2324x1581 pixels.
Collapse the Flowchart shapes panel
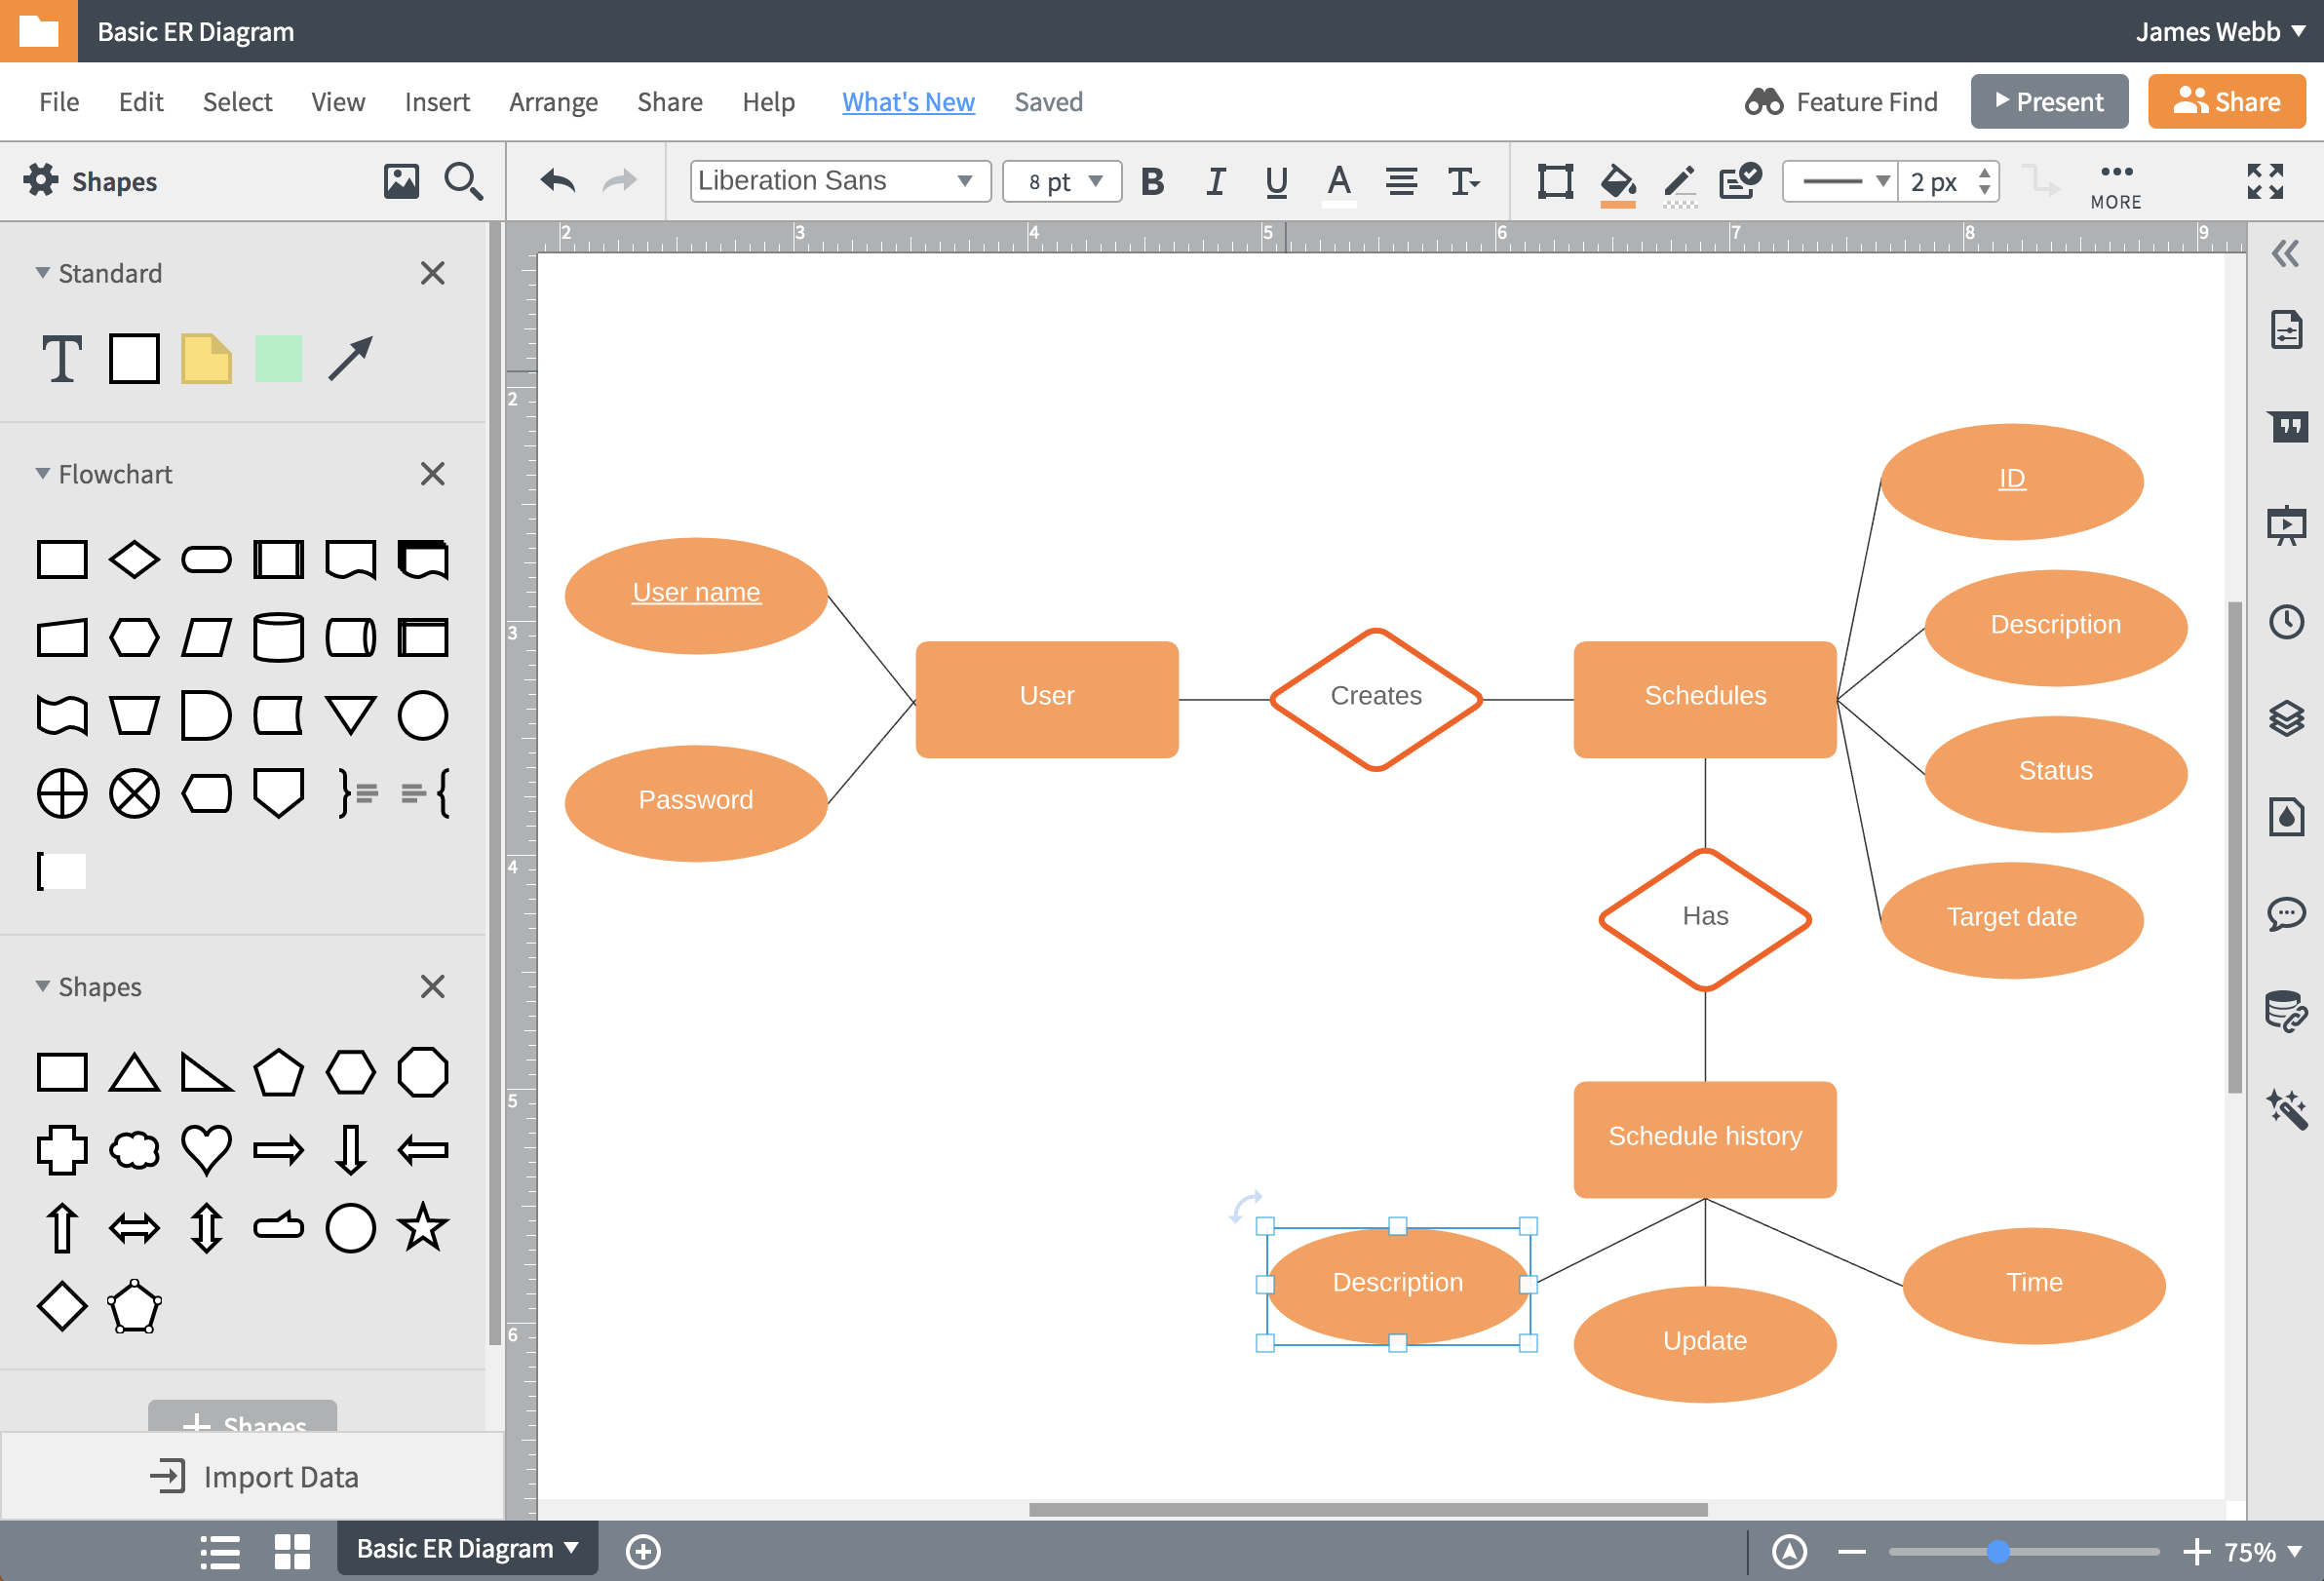39,473
